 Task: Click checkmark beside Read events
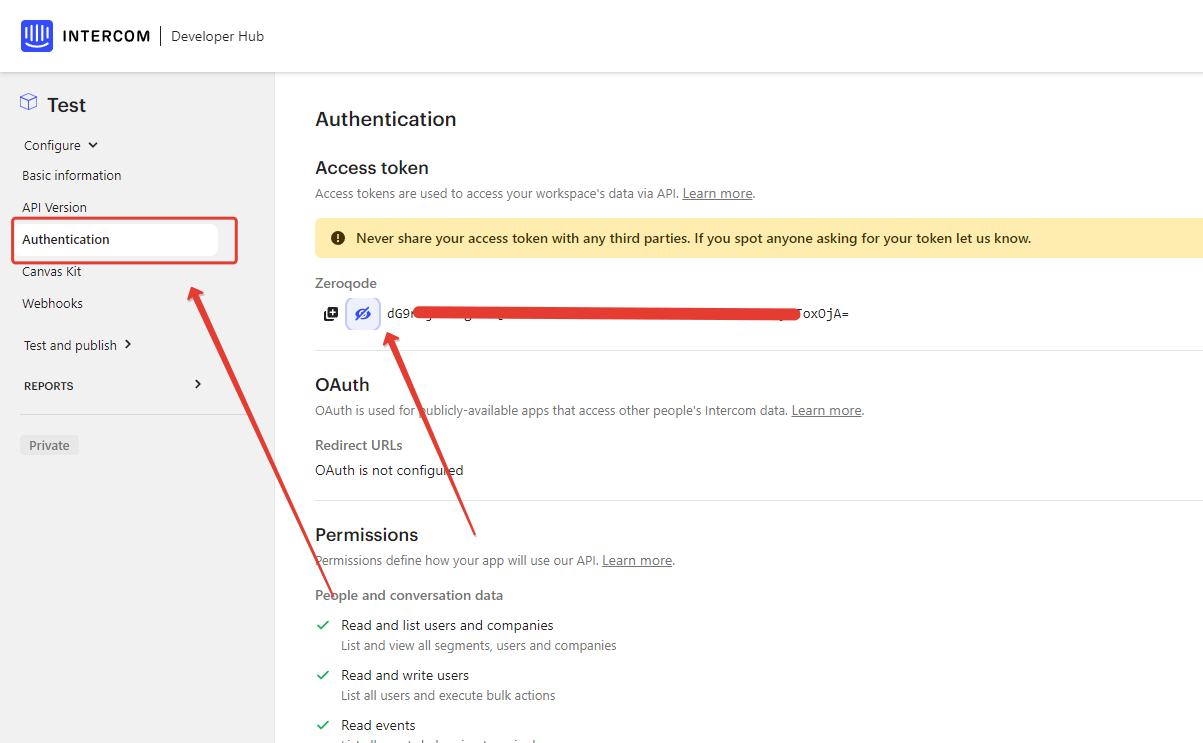coord(323,725)
